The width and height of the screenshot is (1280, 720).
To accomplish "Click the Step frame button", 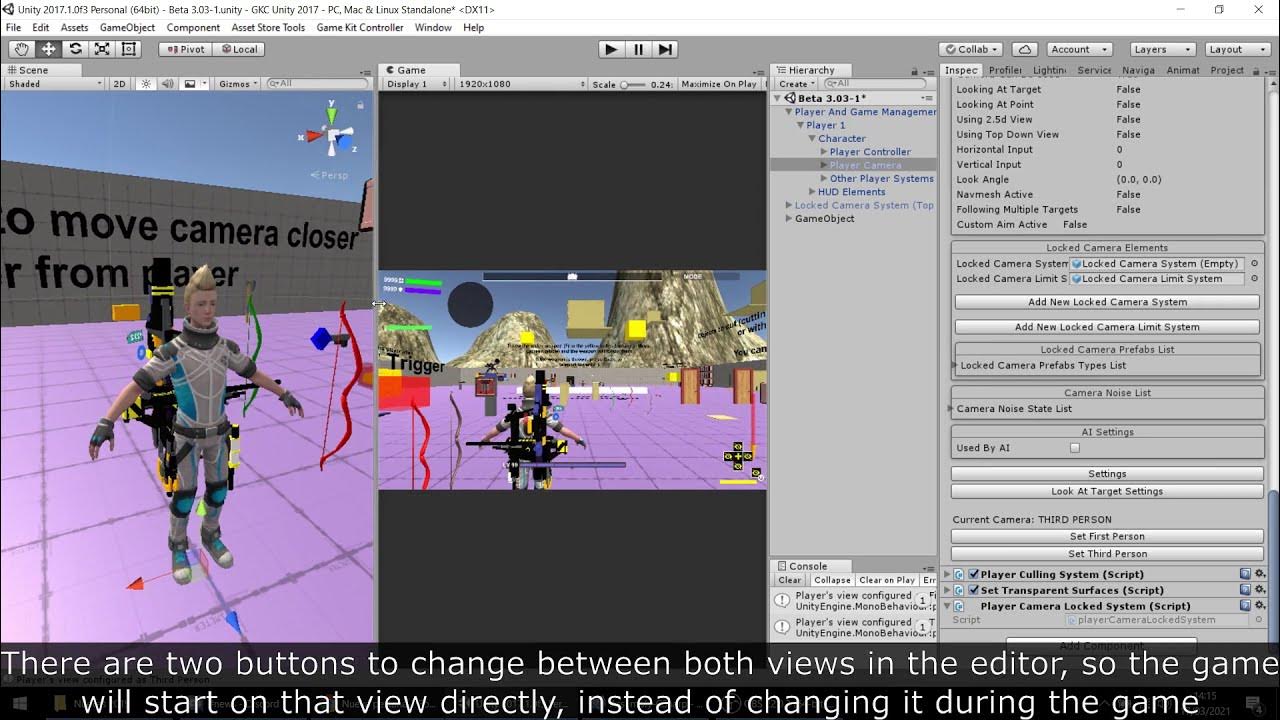I will point(665,49).
